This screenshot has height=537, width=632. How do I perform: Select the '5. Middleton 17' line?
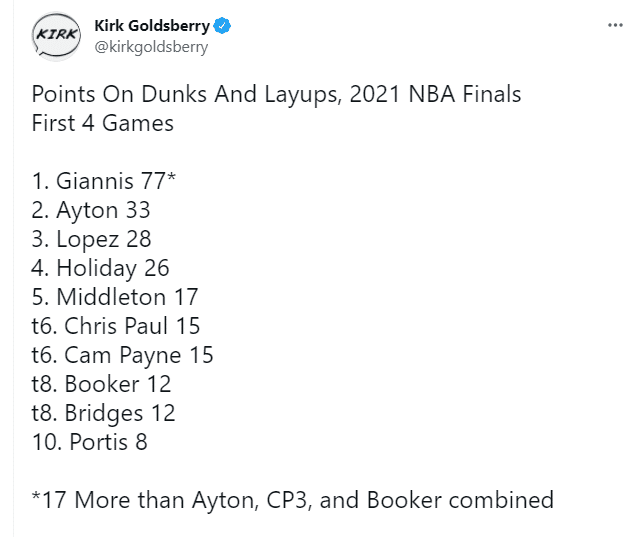point(115,297)
